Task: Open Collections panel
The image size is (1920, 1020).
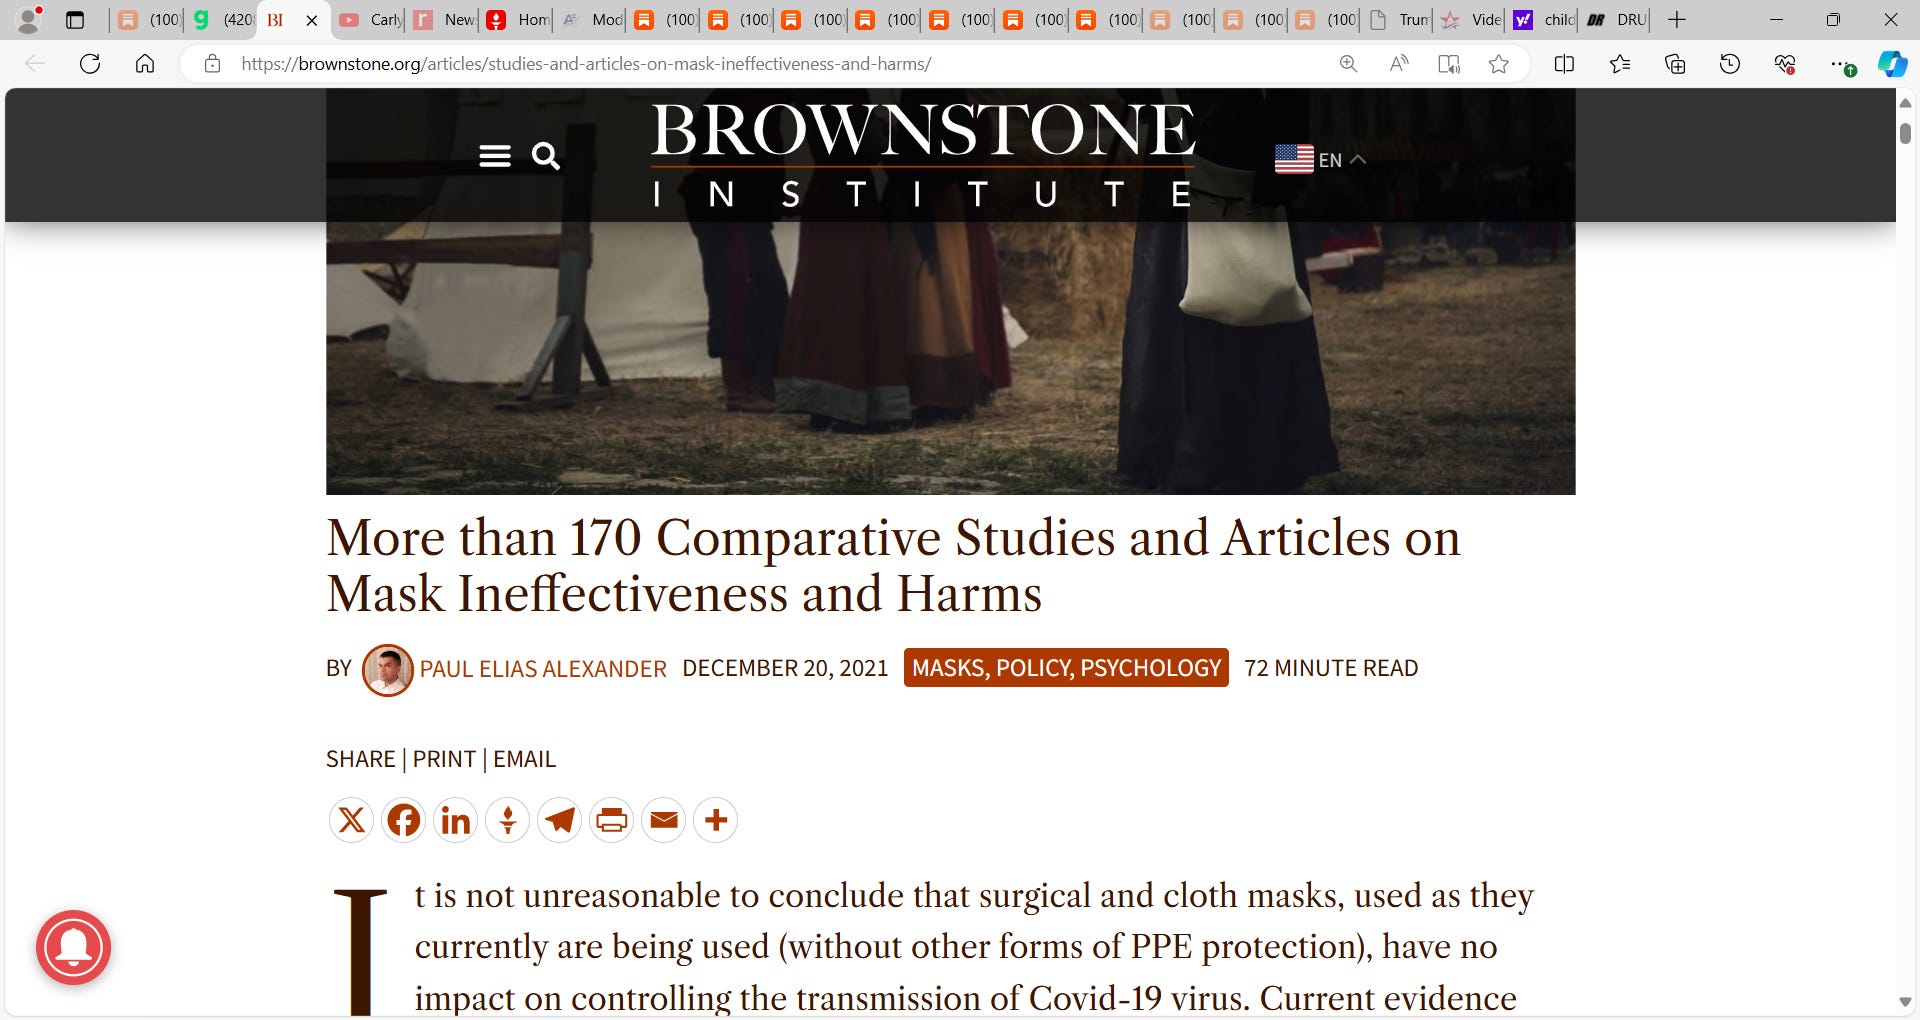Action: coord(1675,64)
